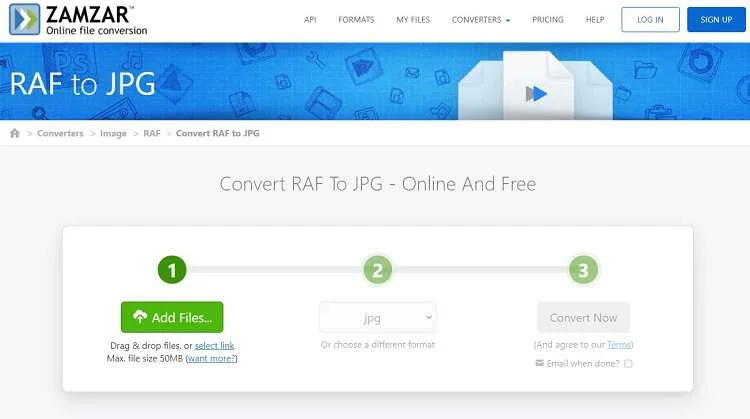Image resolution: width=750 pixels, height=419 pixels.
Task: Open the Pricing page
Action: (x=548, y=20)
